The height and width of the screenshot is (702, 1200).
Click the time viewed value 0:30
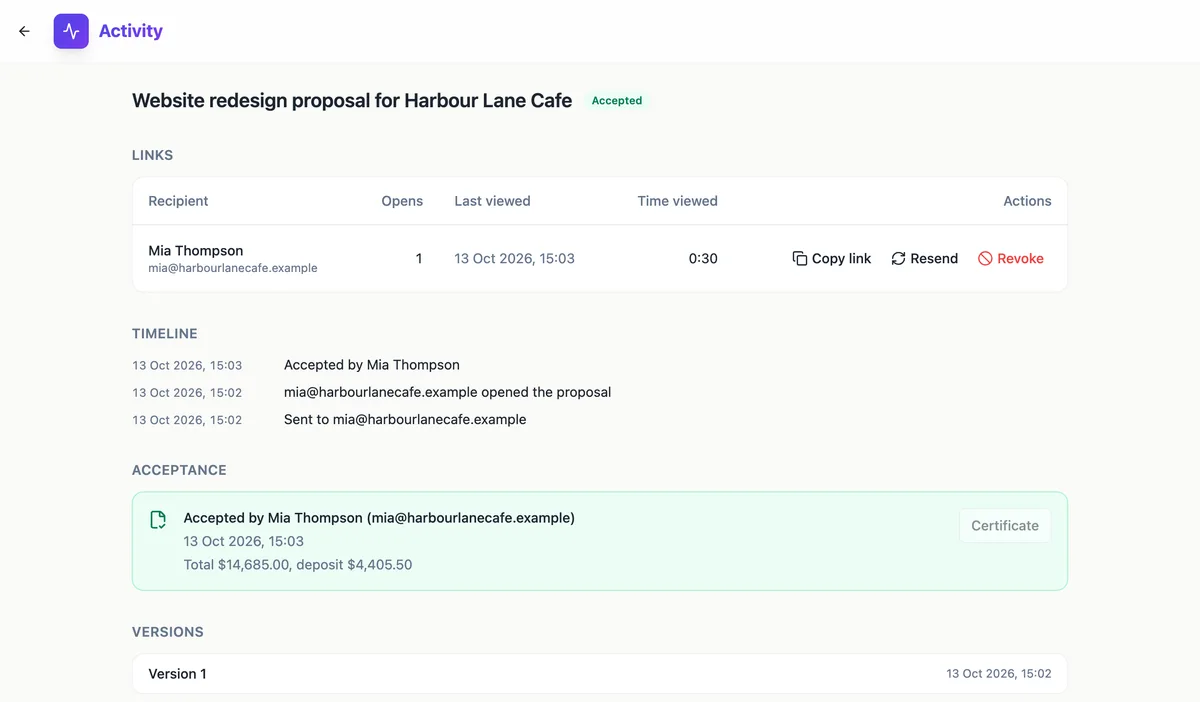(x=703, y=259)
